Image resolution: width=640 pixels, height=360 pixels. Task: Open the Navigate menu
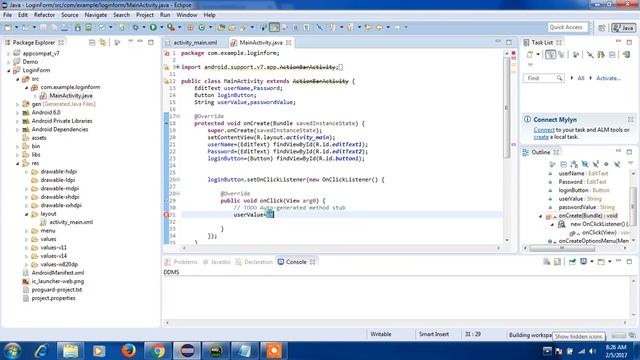click(96, 15)
